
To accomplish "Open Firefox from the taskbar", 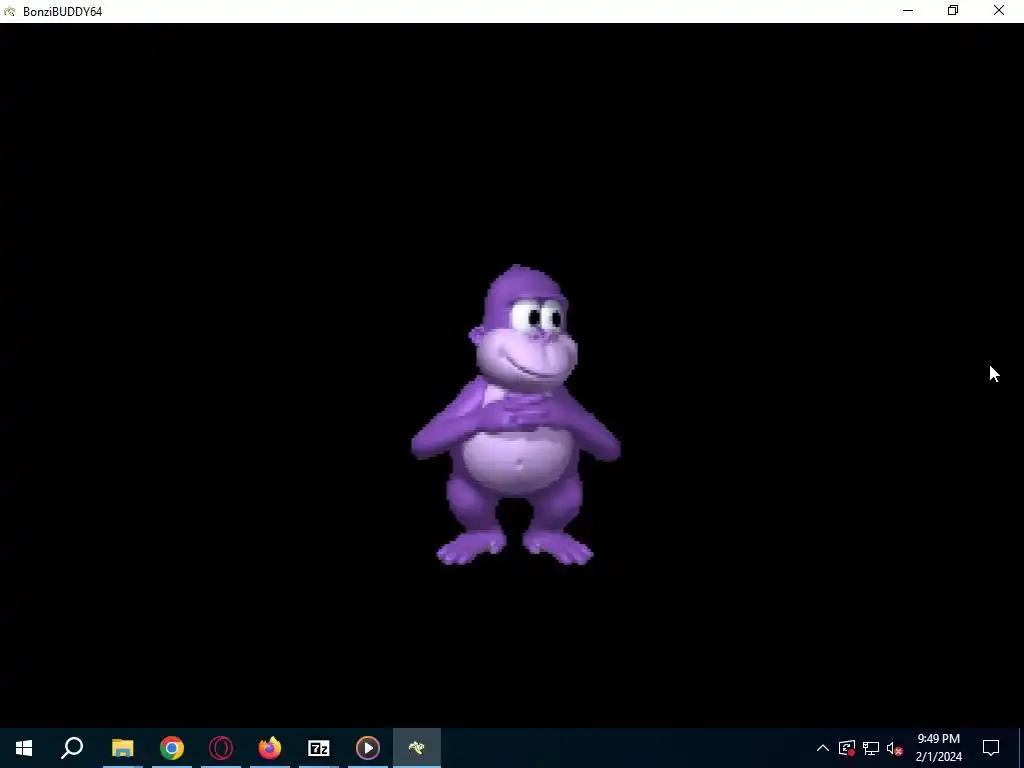I will [270, 748].
